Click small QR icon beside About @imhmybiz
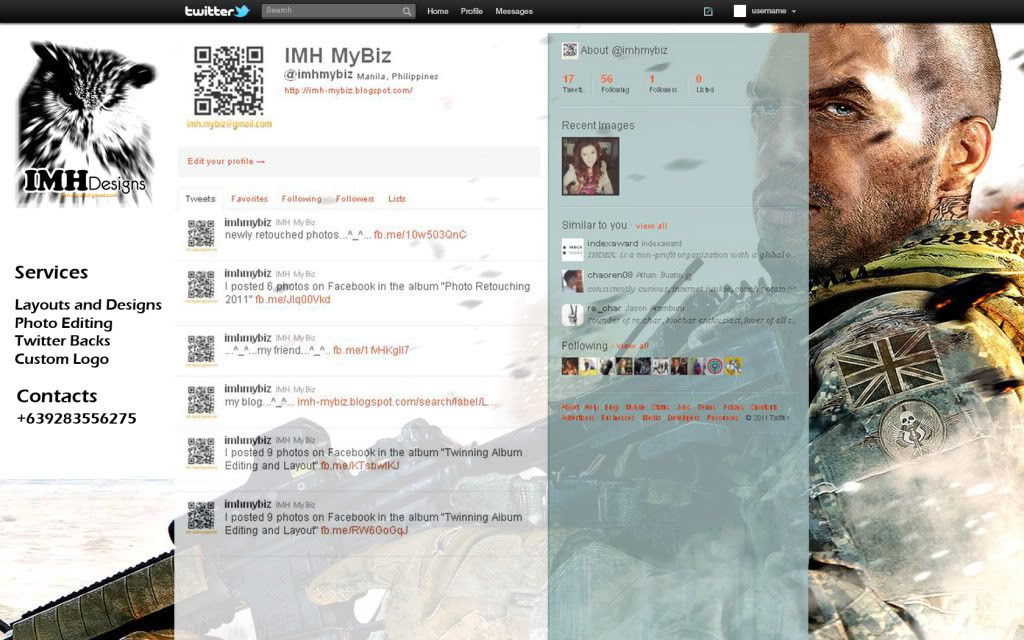 click(x=569, y=50)
